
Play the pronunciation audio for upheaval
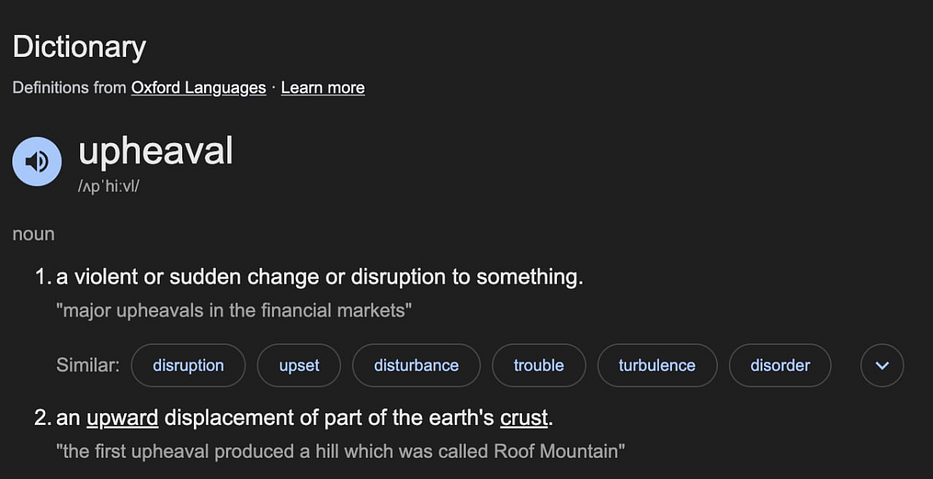click(37, 161)
